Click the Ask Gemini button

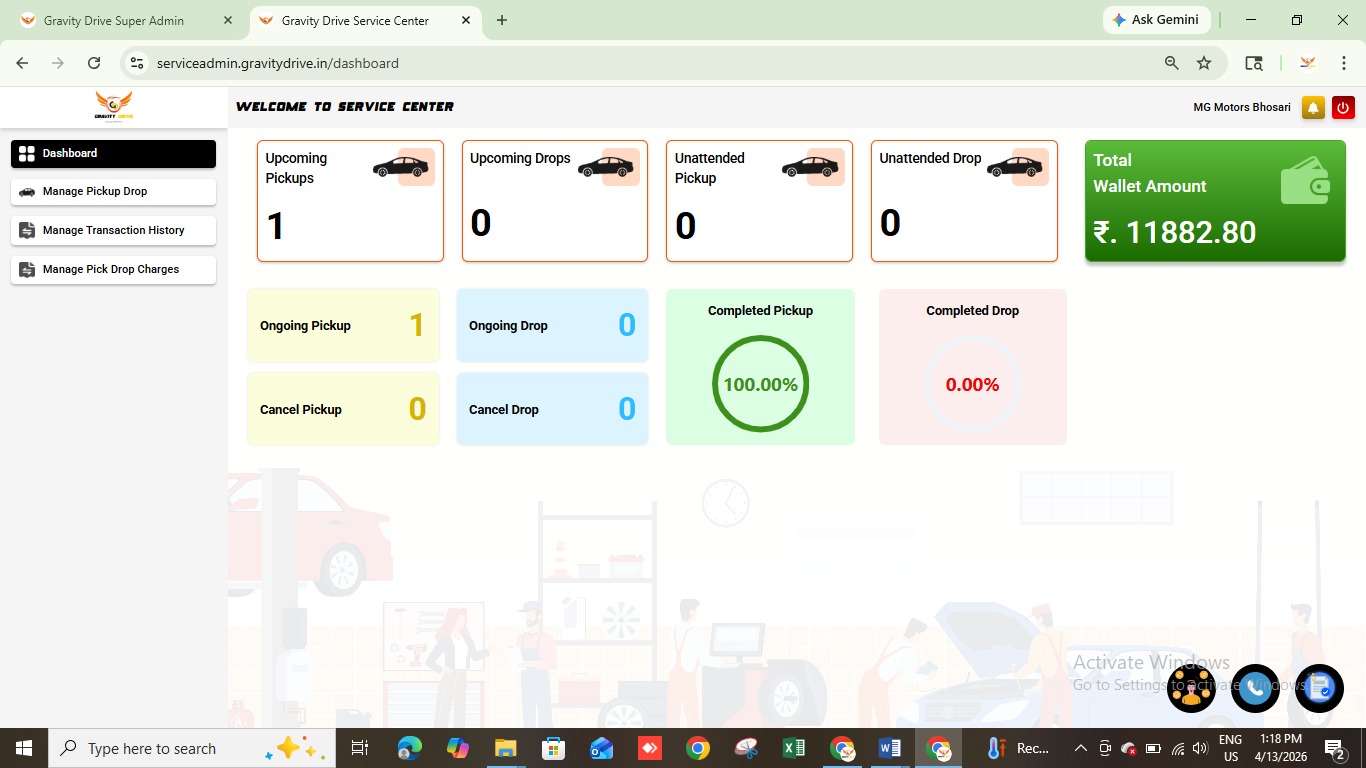click(x=1156, y=20)
